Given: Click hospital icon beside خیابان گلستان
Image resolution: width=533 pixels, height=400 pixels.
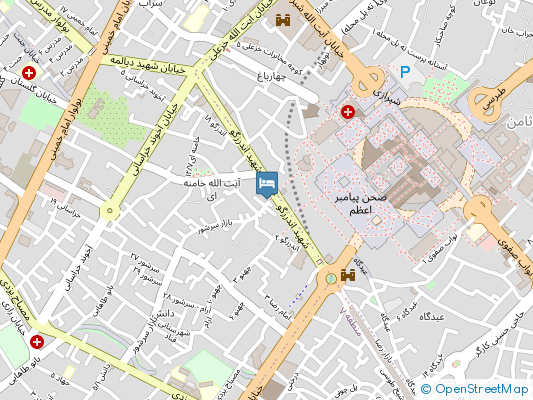Looking at the screenshot, I should point(29,73).
